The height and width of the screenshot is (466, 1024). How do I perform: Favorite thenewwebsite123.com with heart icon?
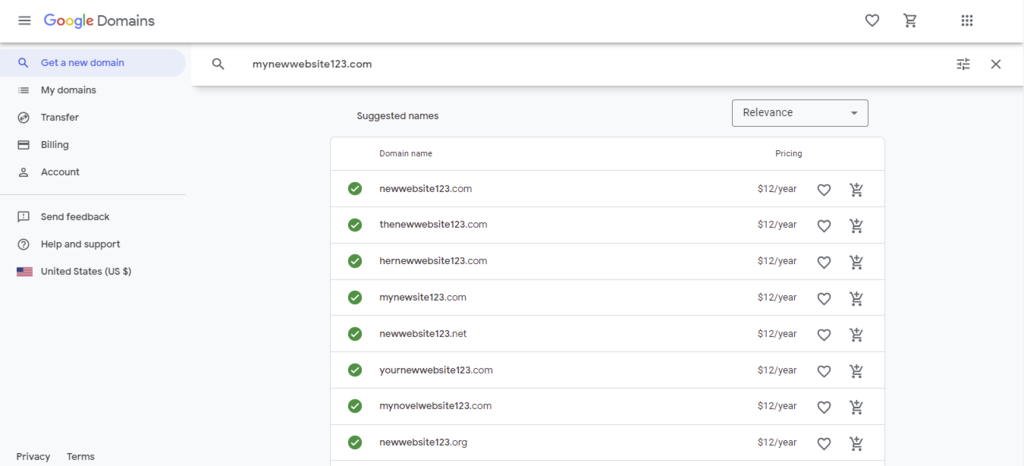[824, 226]
